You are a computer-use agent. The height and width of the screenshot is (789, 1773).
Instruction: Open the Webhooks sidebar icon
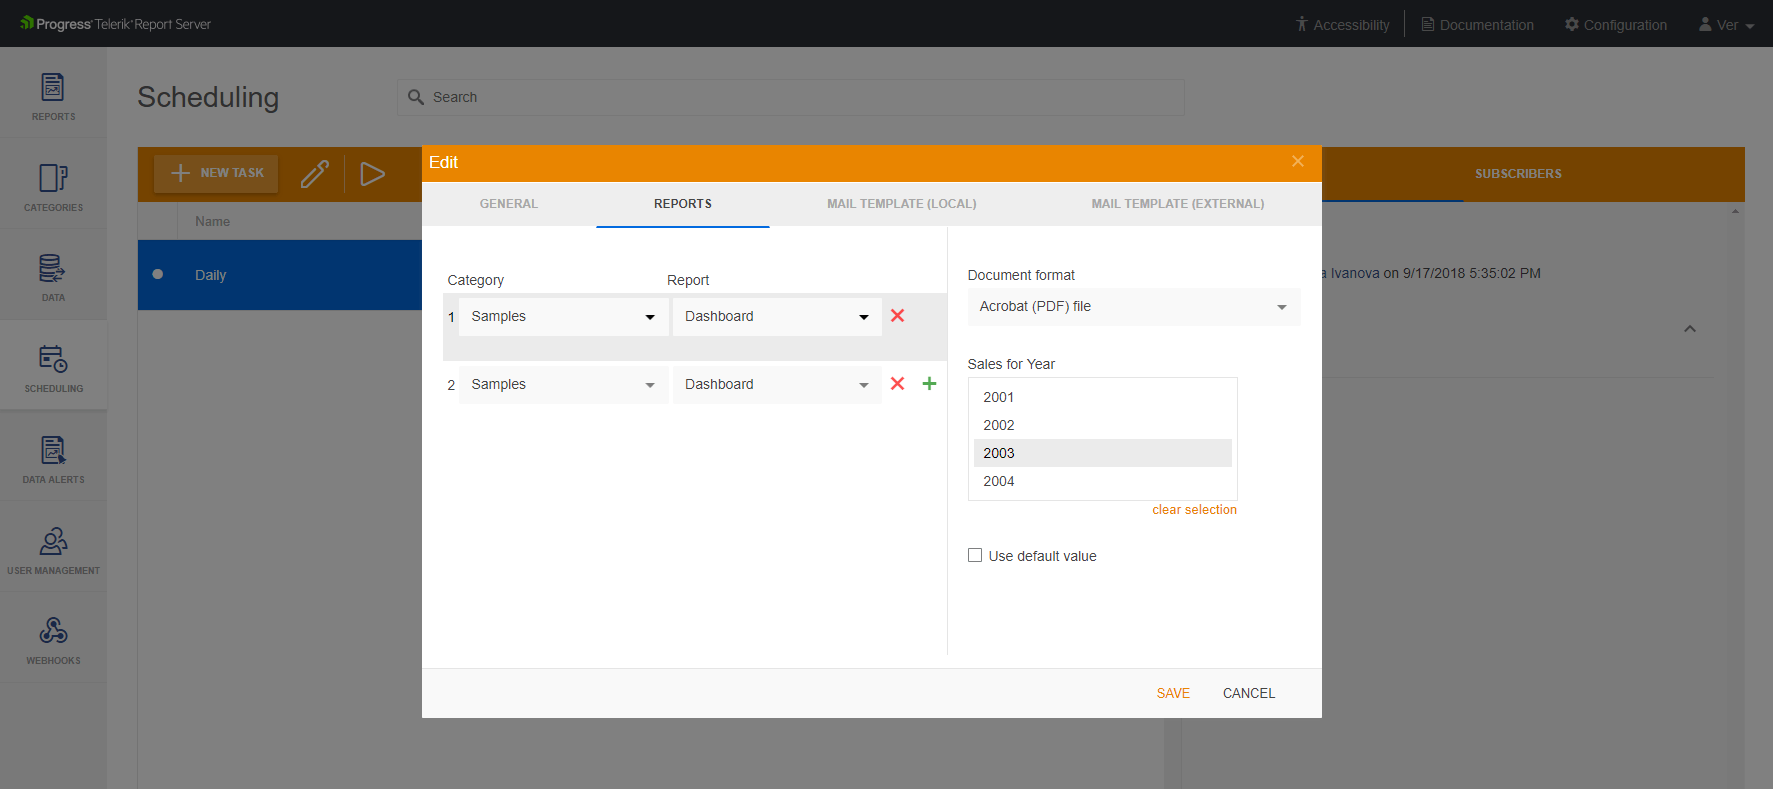[53, 640]
